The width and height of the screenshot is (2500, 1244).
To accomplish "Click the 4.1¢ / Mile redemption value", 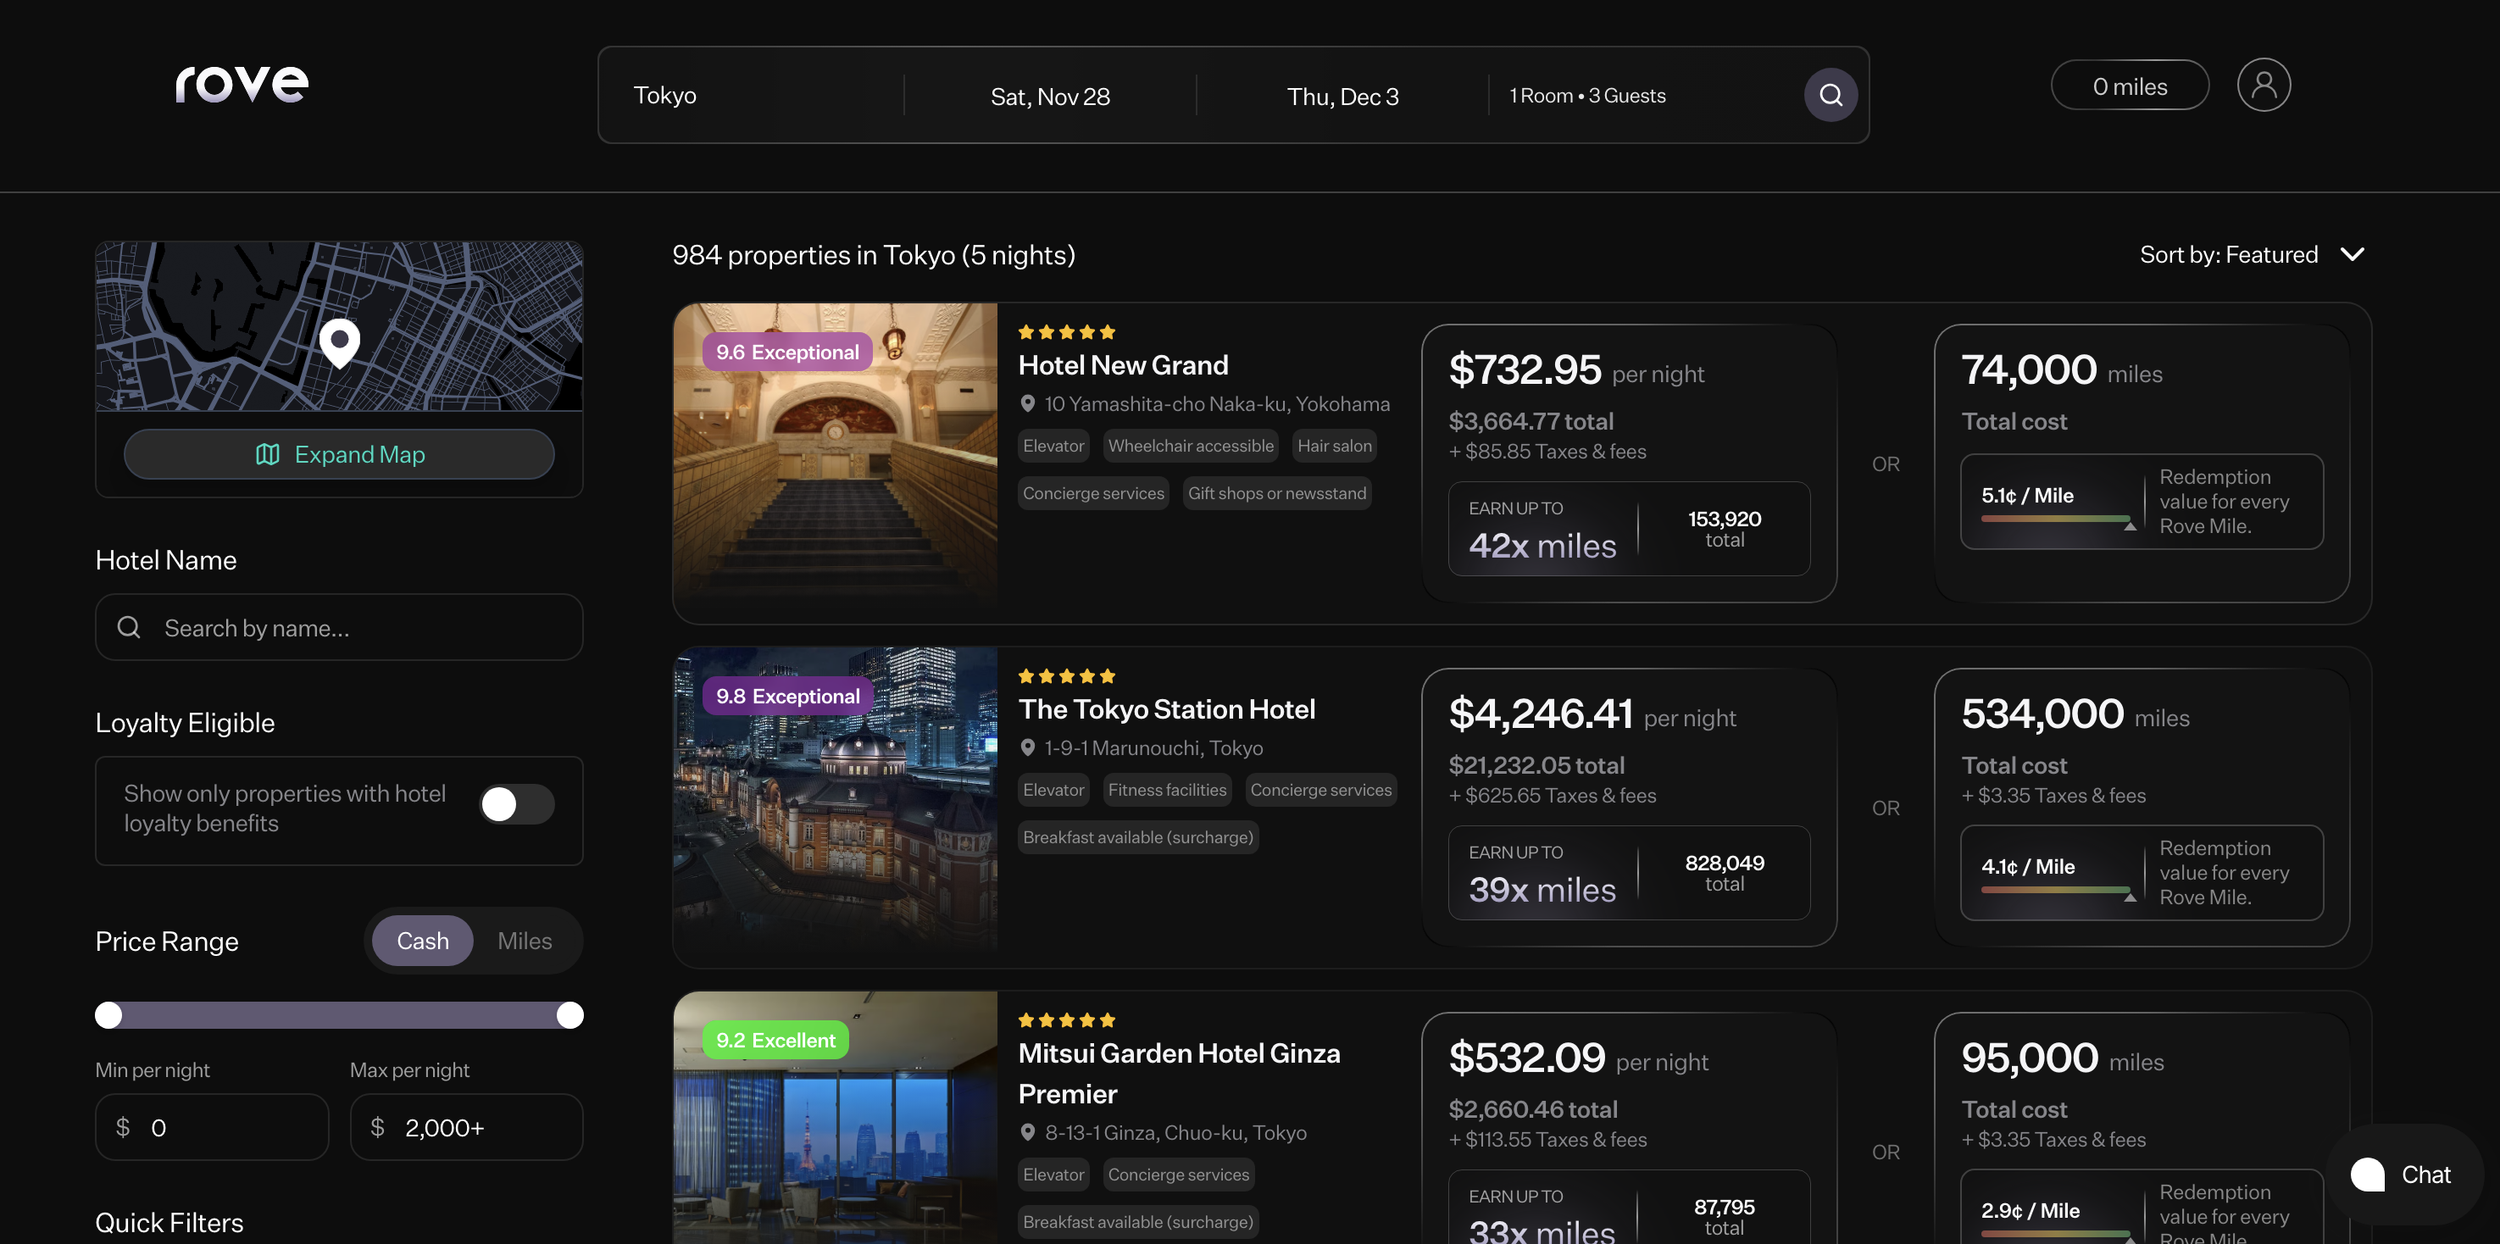I will tap(2028, 867).
